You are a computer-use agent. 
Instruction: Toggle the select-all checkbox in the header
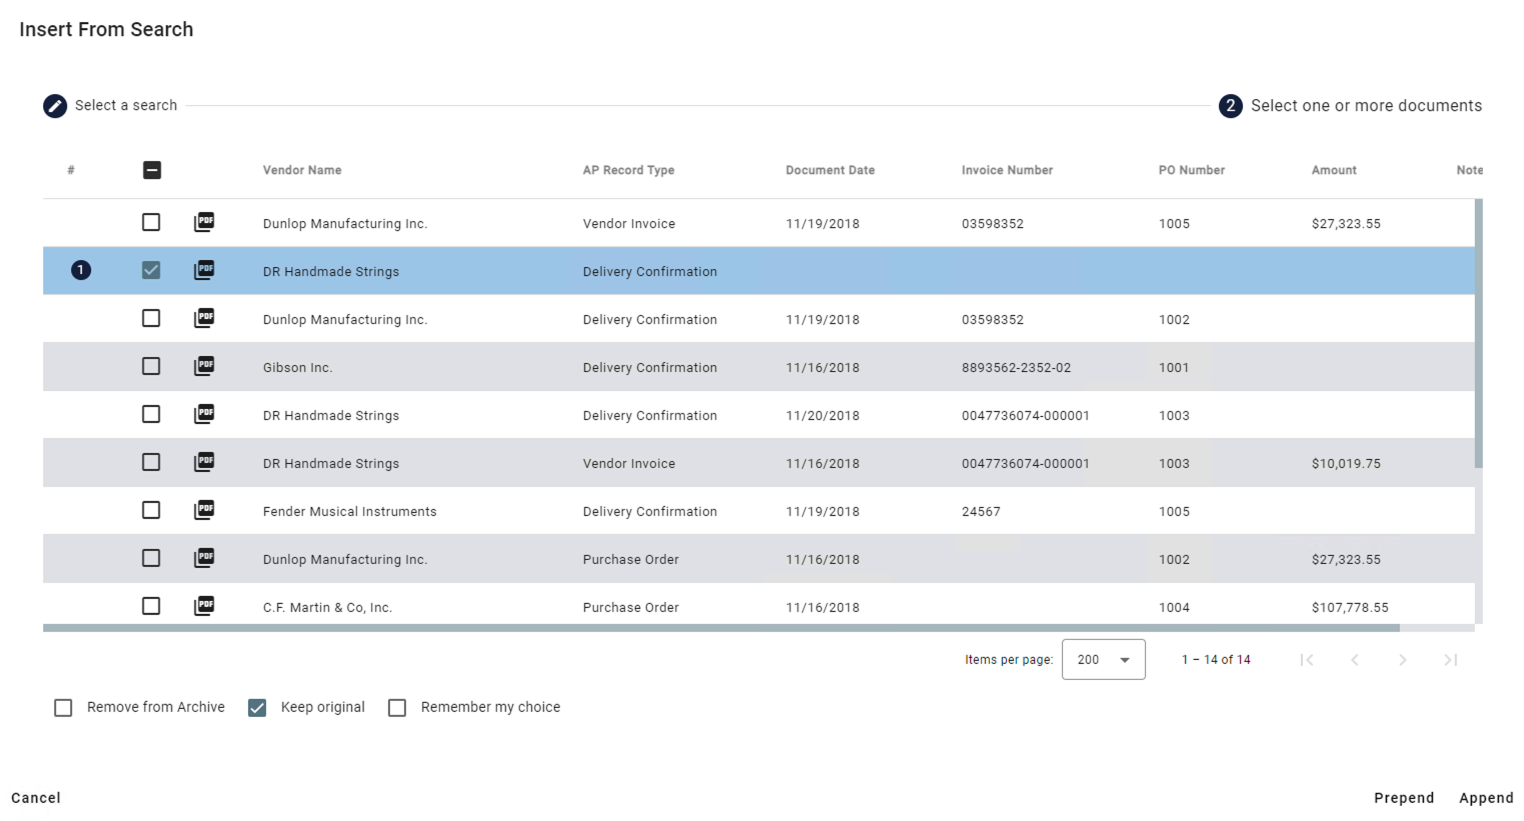152,170
